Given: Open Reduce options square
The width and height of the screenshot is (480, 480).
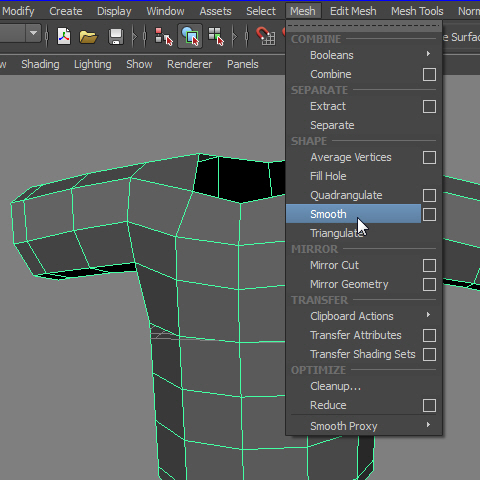Looking at the screenshot, I should click(x=429, y=405).
